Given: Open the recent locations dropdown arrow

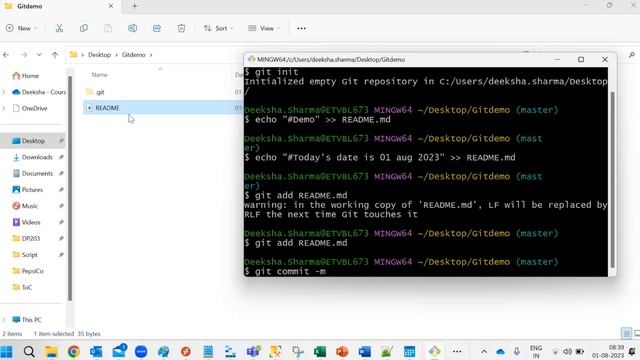Looking at the screenshot, I should pyautogui.click(x=39, y=55).
